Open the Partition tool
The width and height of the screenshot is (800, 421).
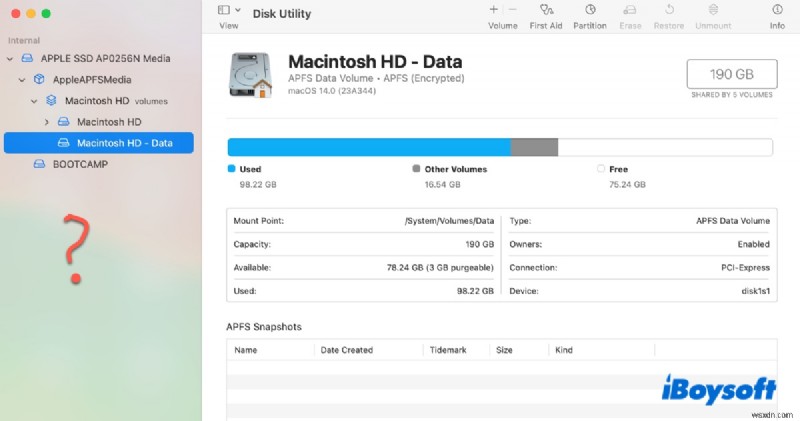(590, 10)
